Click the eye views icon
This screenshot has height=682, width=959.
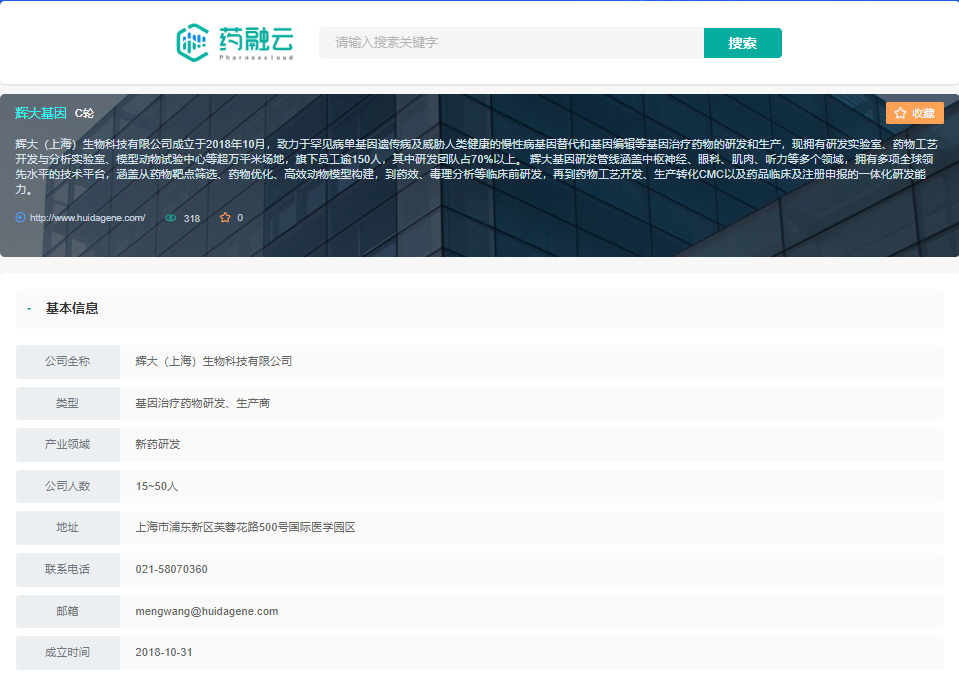point(170,218)
